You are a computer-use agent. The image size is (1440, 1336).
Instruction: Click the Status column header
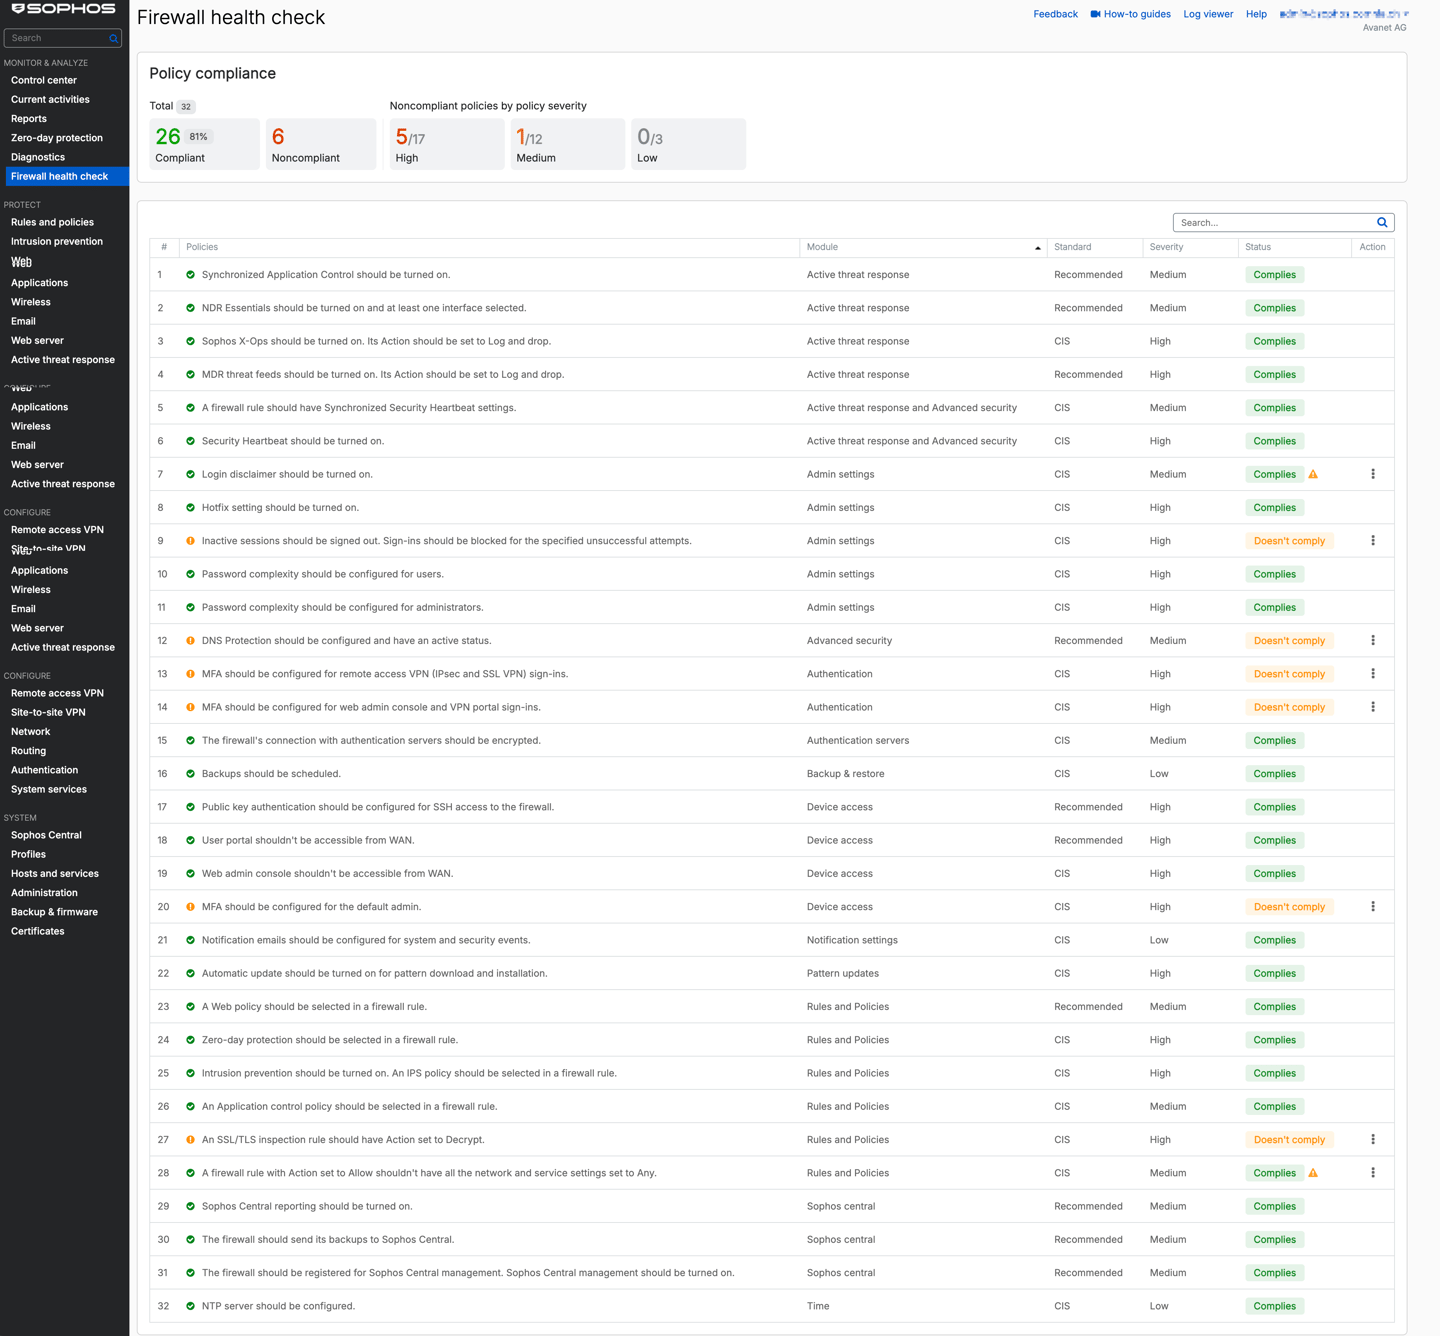(1294, 247)
